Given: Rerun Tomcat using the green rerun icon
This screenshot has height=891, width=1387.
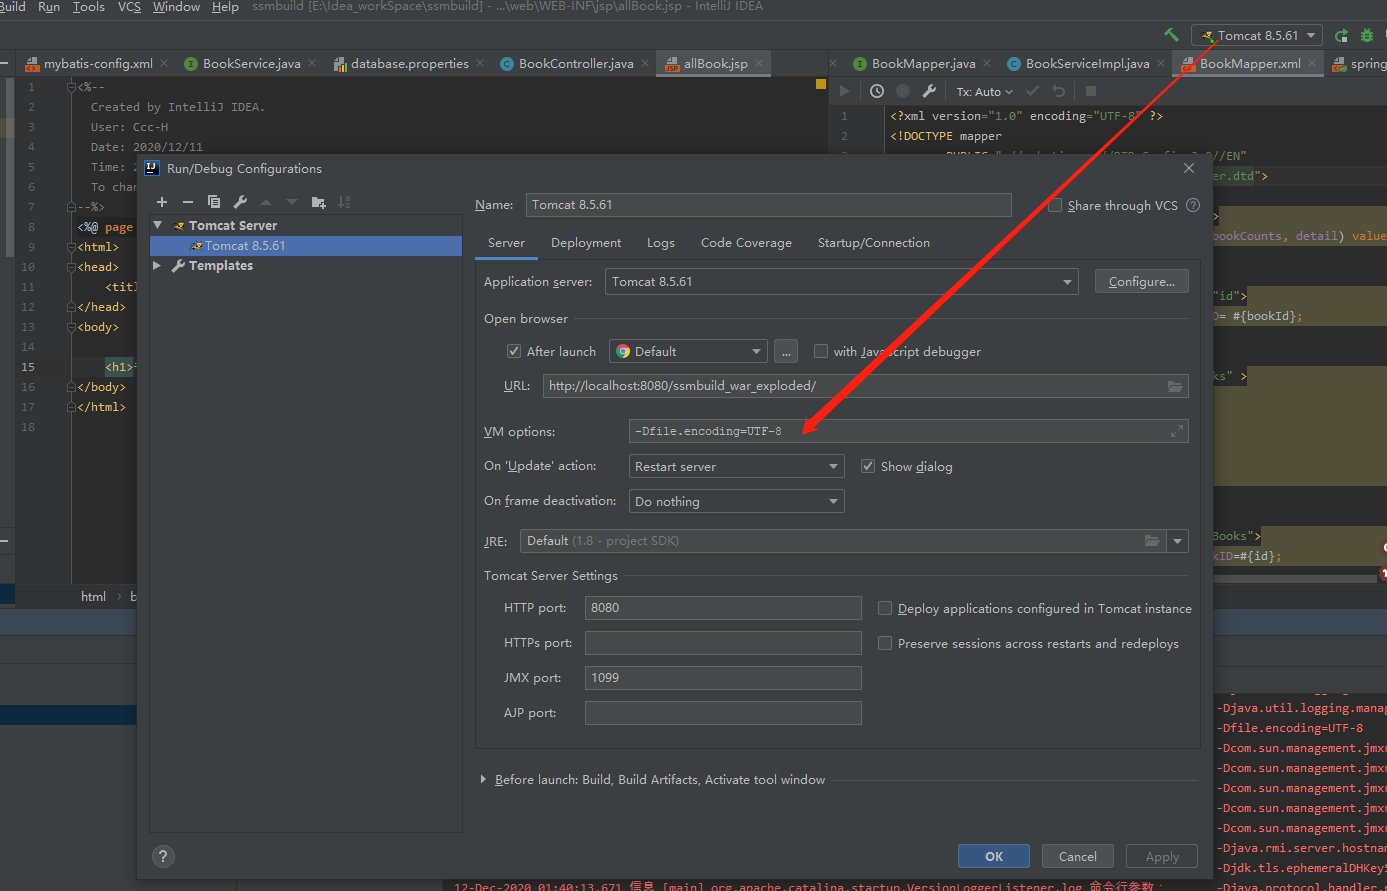Looking at the screenshot, I should click(1341, 35).
